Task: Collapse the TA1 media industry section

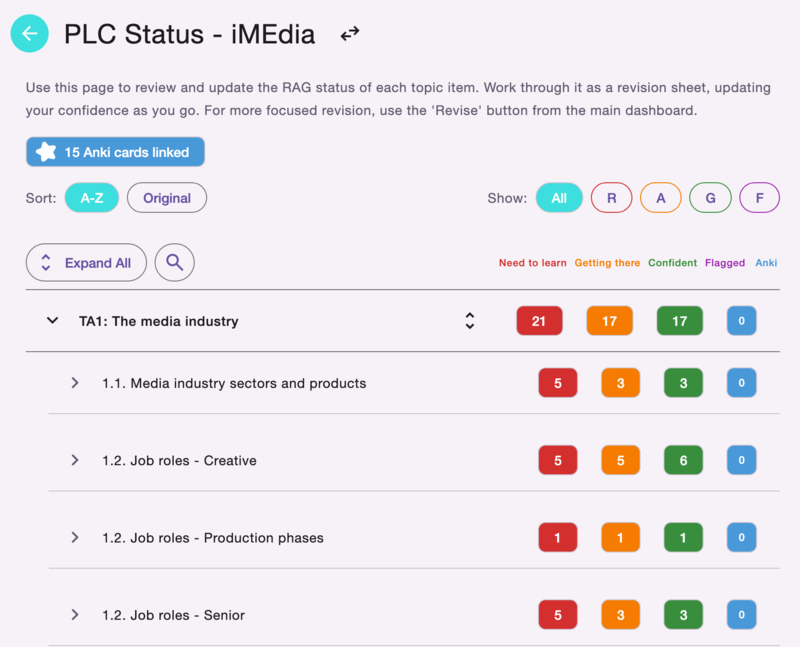Action: click(52, 320)
